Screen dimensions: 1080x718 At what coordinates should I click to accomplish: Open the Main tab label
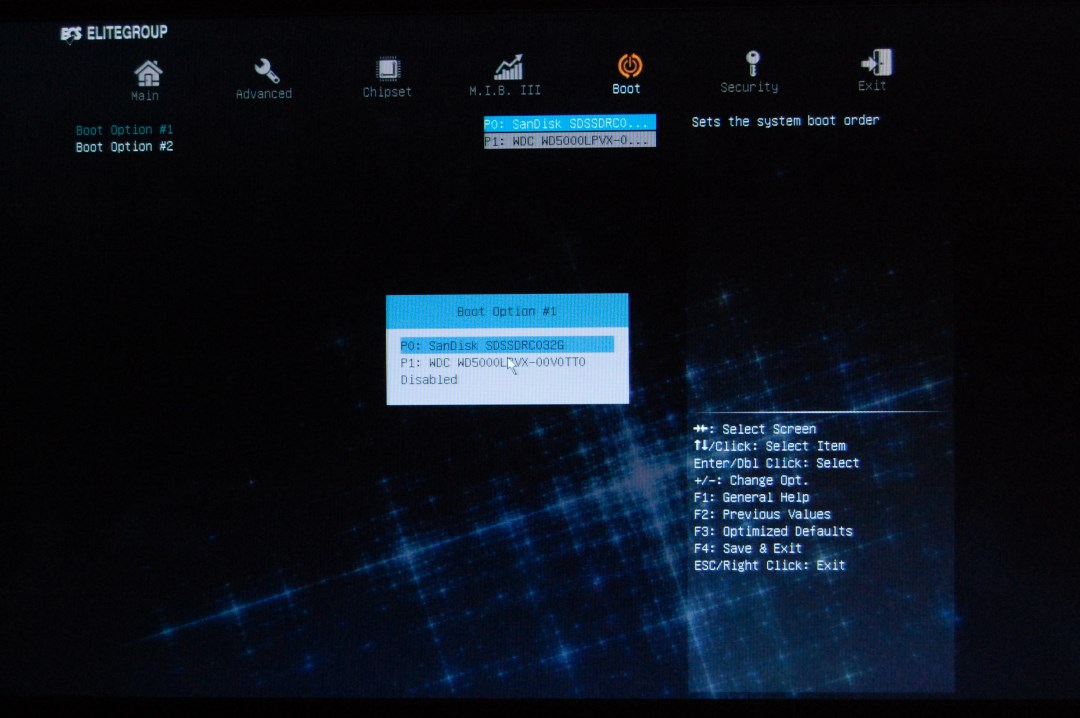click(145, 96)
